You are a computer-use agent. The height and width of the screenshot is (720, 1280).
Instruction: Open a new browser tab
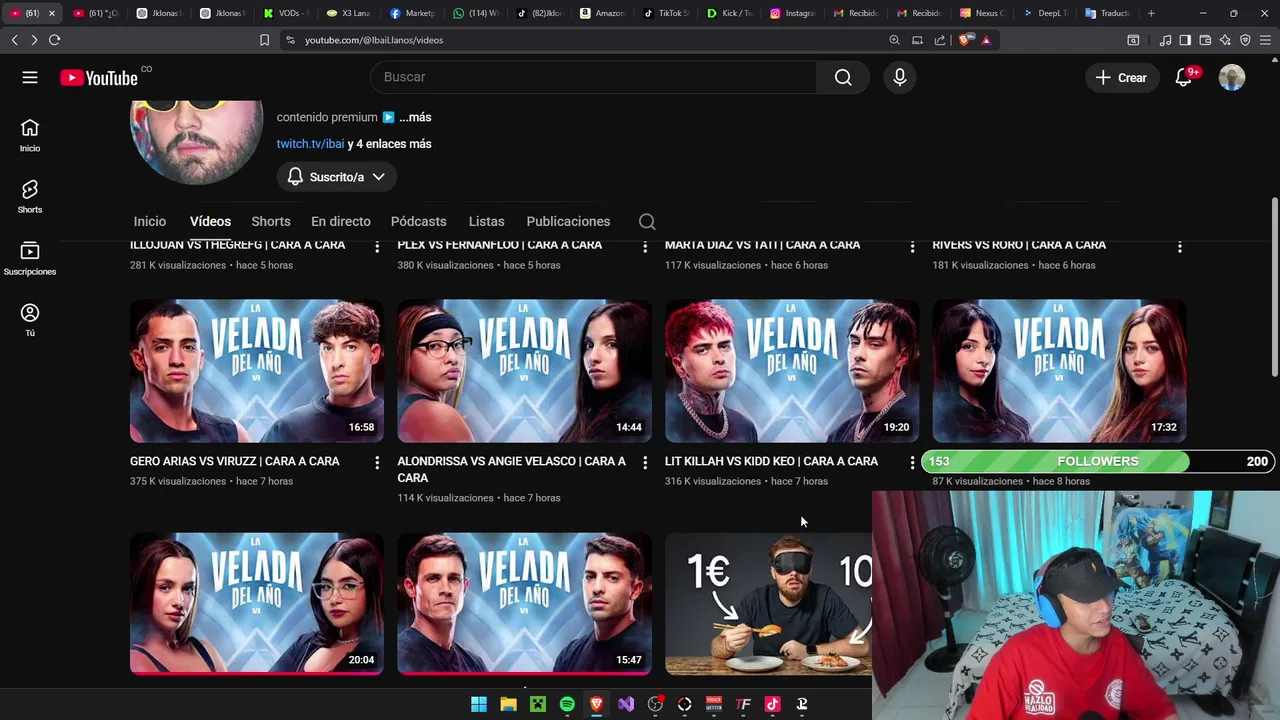pos(1151,13)
